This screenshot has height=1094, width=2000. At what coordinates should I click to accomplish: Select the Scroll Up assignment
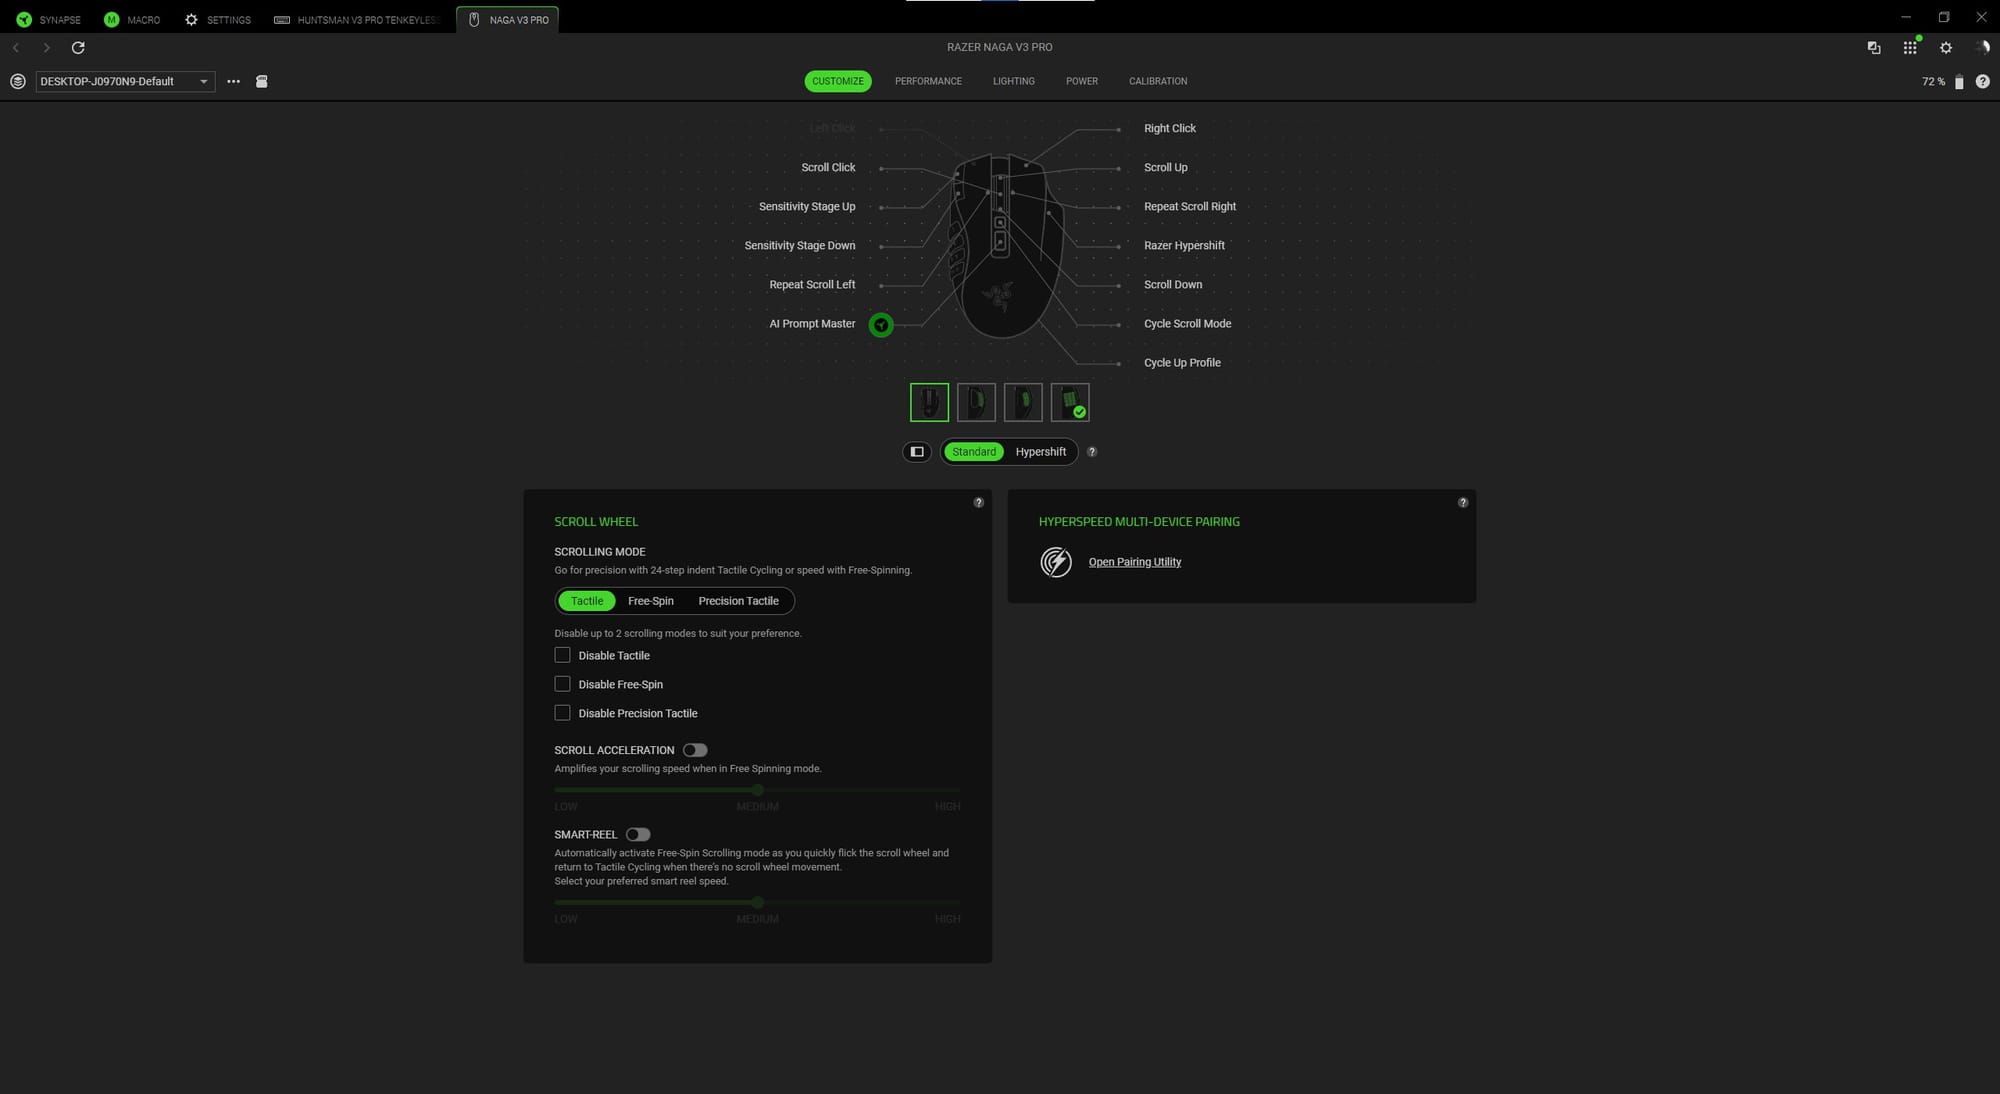pyautogui.click(x=1166, y=168)
